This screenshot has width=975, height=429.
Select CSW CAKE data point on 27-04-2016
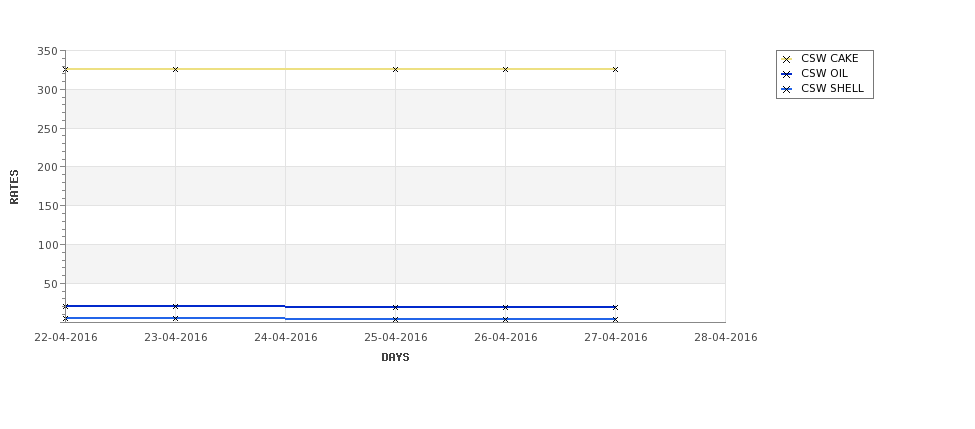coord(616,70)
